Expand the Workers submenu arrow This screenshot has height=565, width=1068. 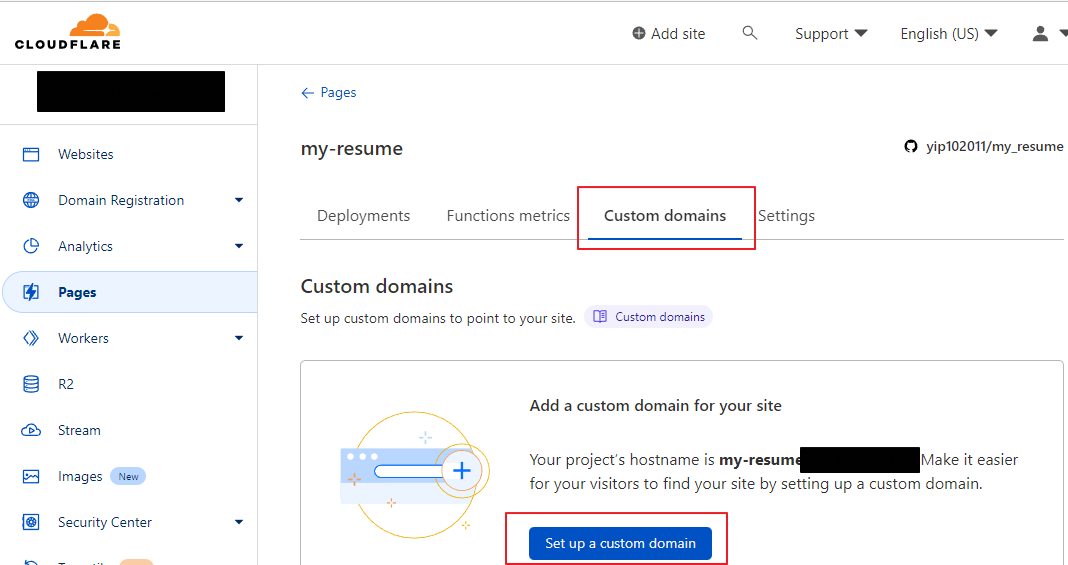click(x=239, y=338)
